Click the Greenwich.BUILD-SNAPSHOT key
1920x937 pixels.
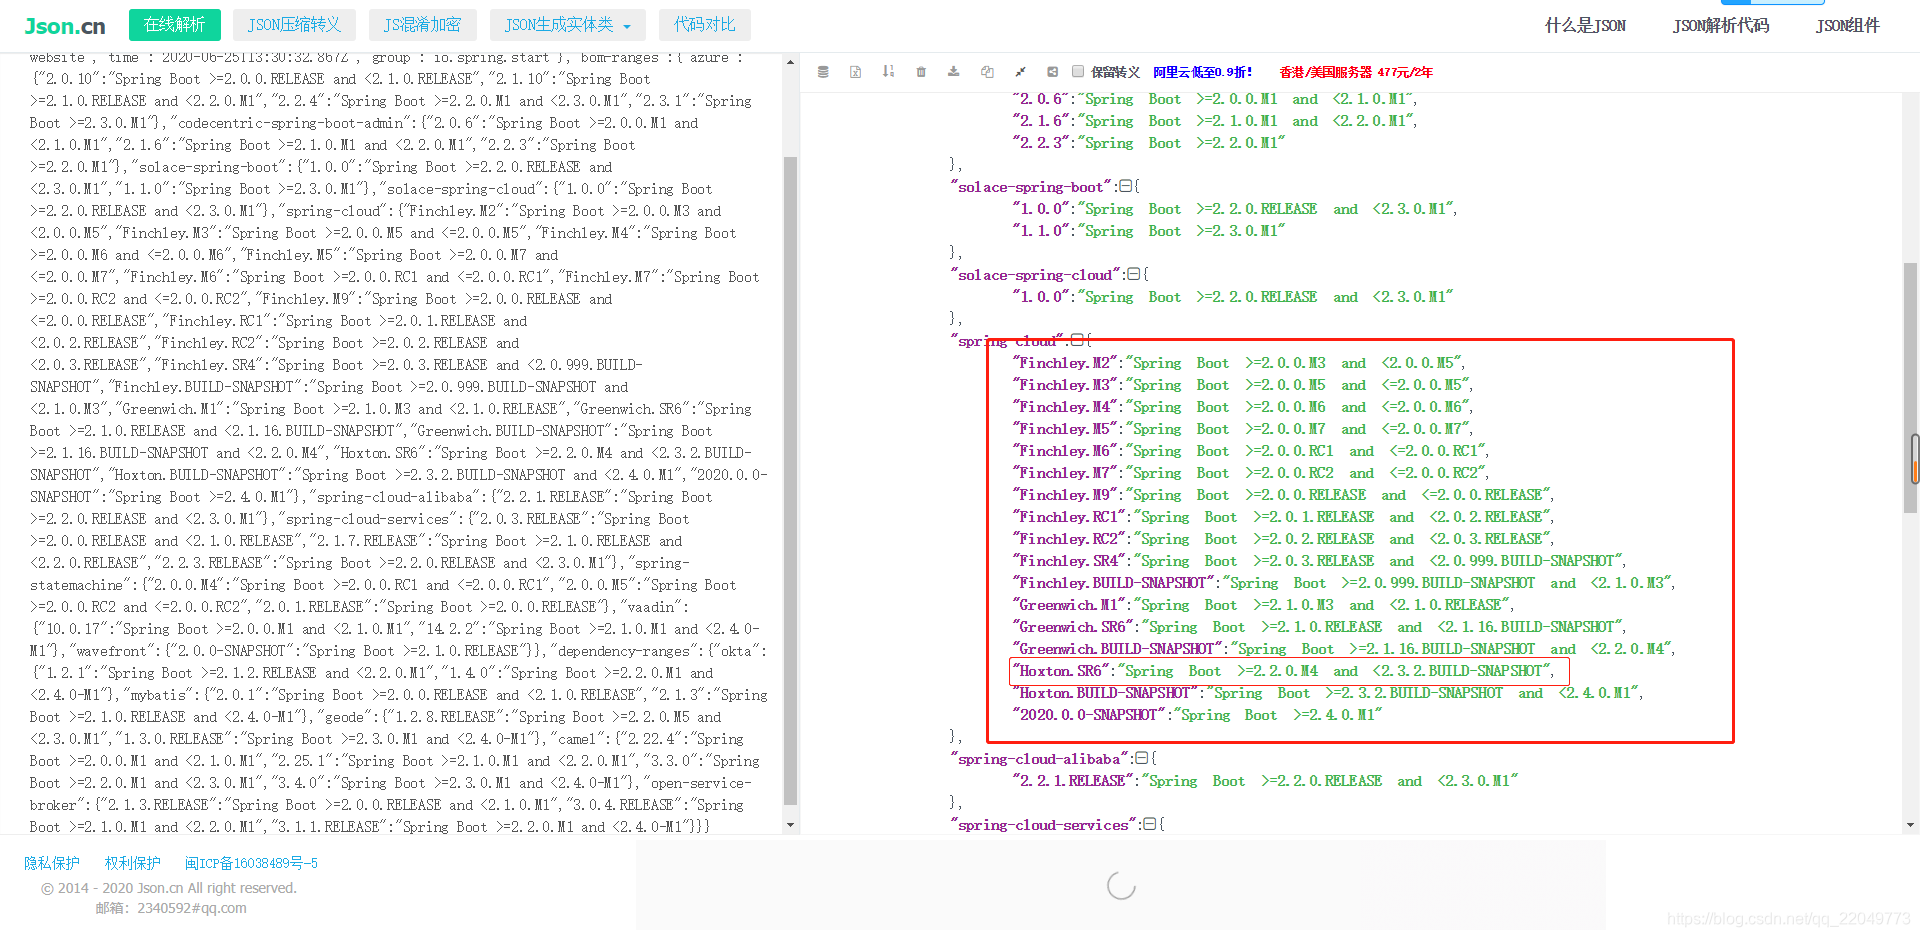click(1117, 649)
